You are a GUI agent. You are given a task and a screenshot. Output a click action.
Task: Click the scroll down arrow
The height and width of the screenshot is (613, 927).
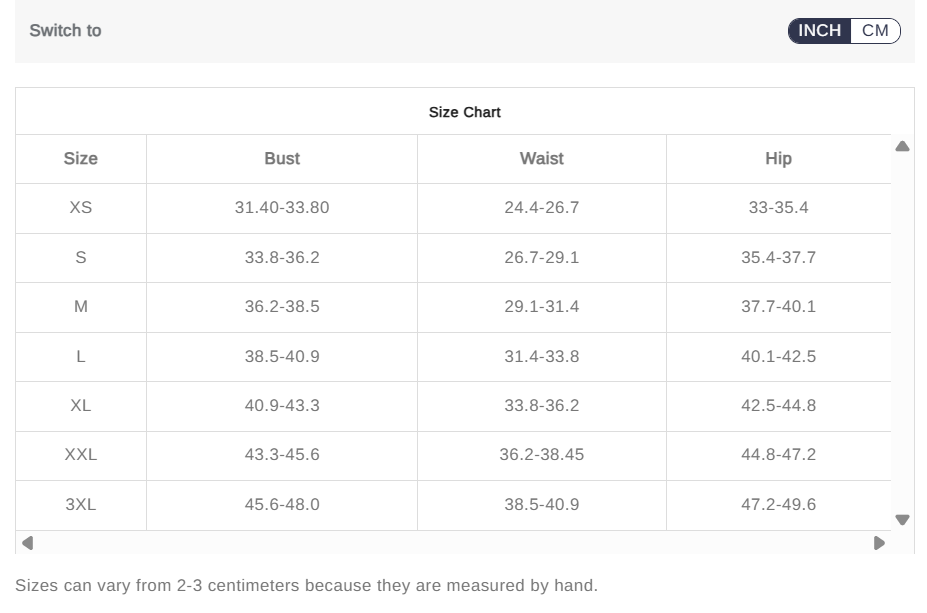tap(902, 520)
